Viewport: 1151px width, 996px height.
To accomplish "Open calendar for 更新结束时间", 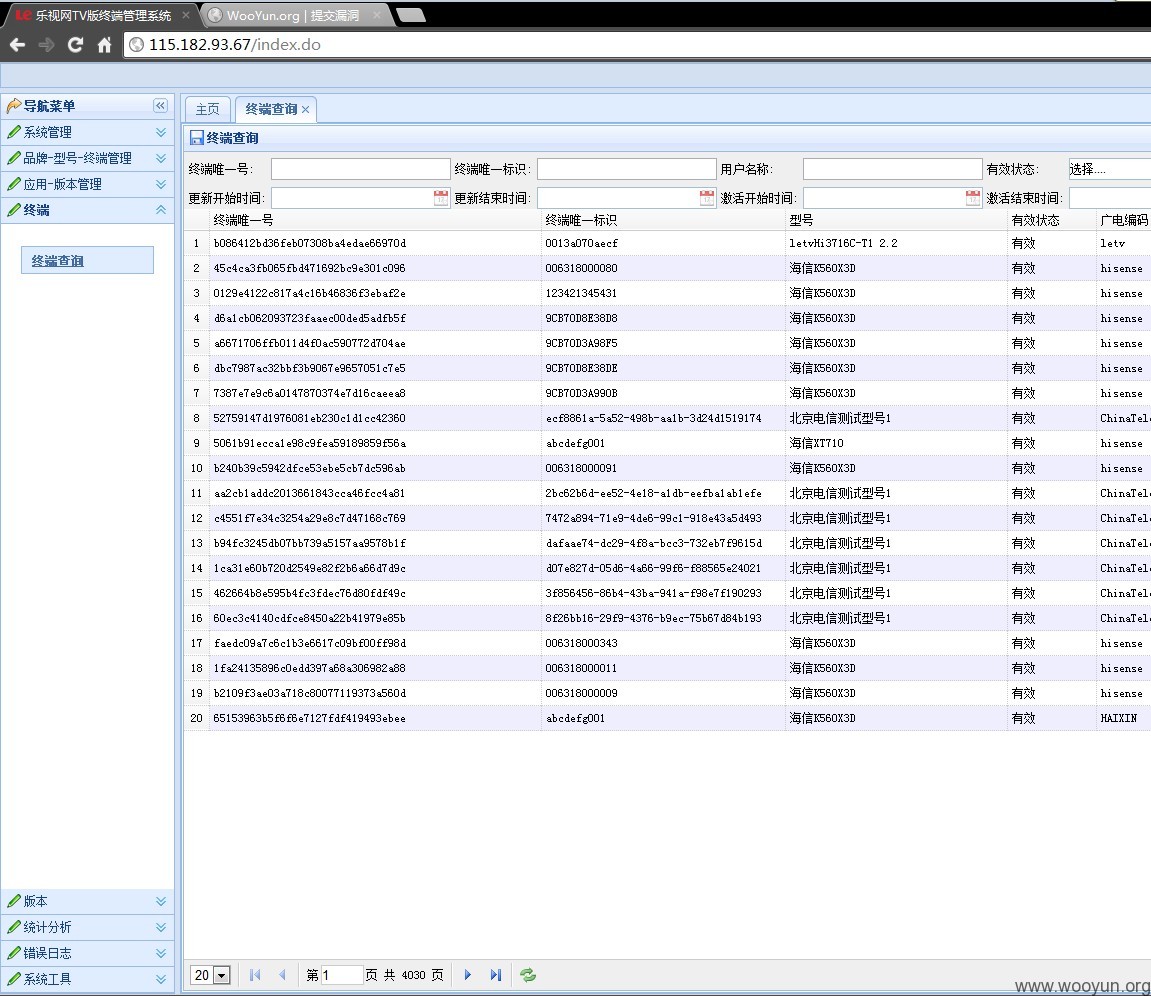I will tap(706, 197).
